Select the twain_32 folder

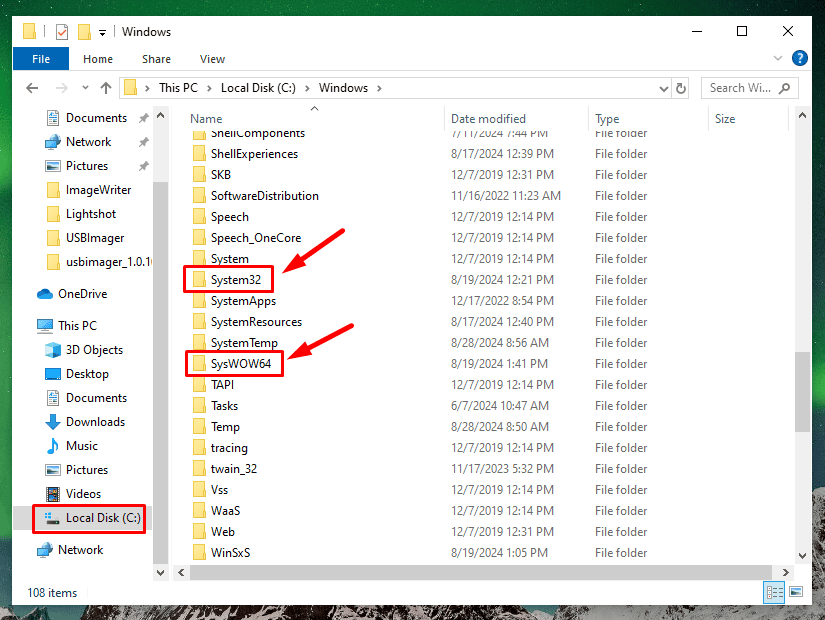[234, 469]
